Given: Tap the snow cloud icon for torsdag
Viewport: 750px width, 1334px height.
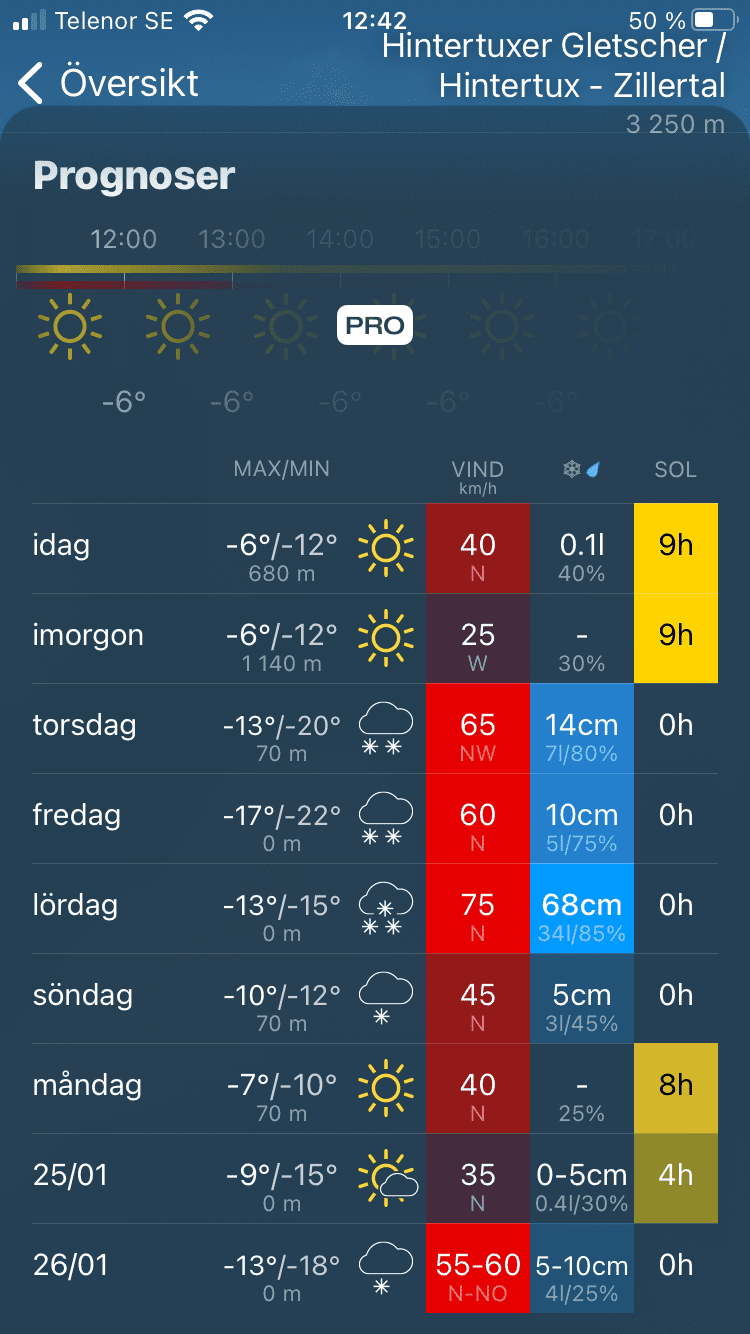Looking at the screenshot, I should 386,729.
